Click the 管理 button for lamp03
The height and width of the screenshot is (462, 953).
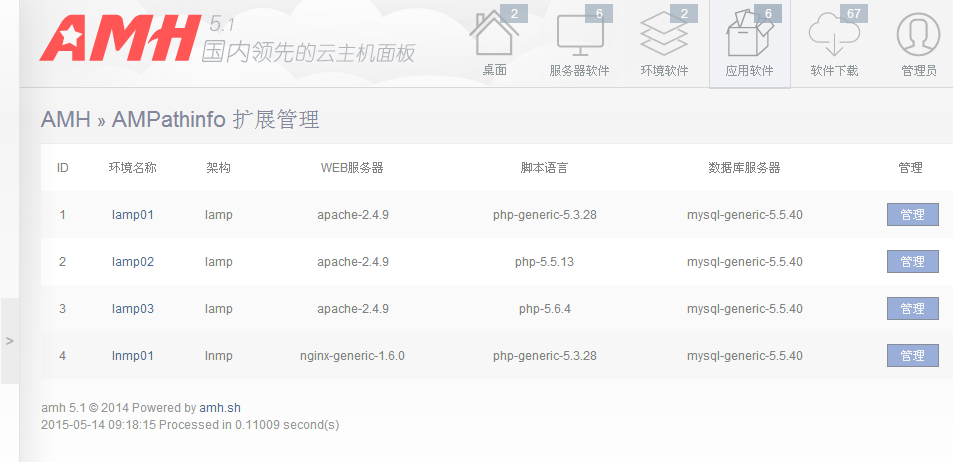click(912, 309)
